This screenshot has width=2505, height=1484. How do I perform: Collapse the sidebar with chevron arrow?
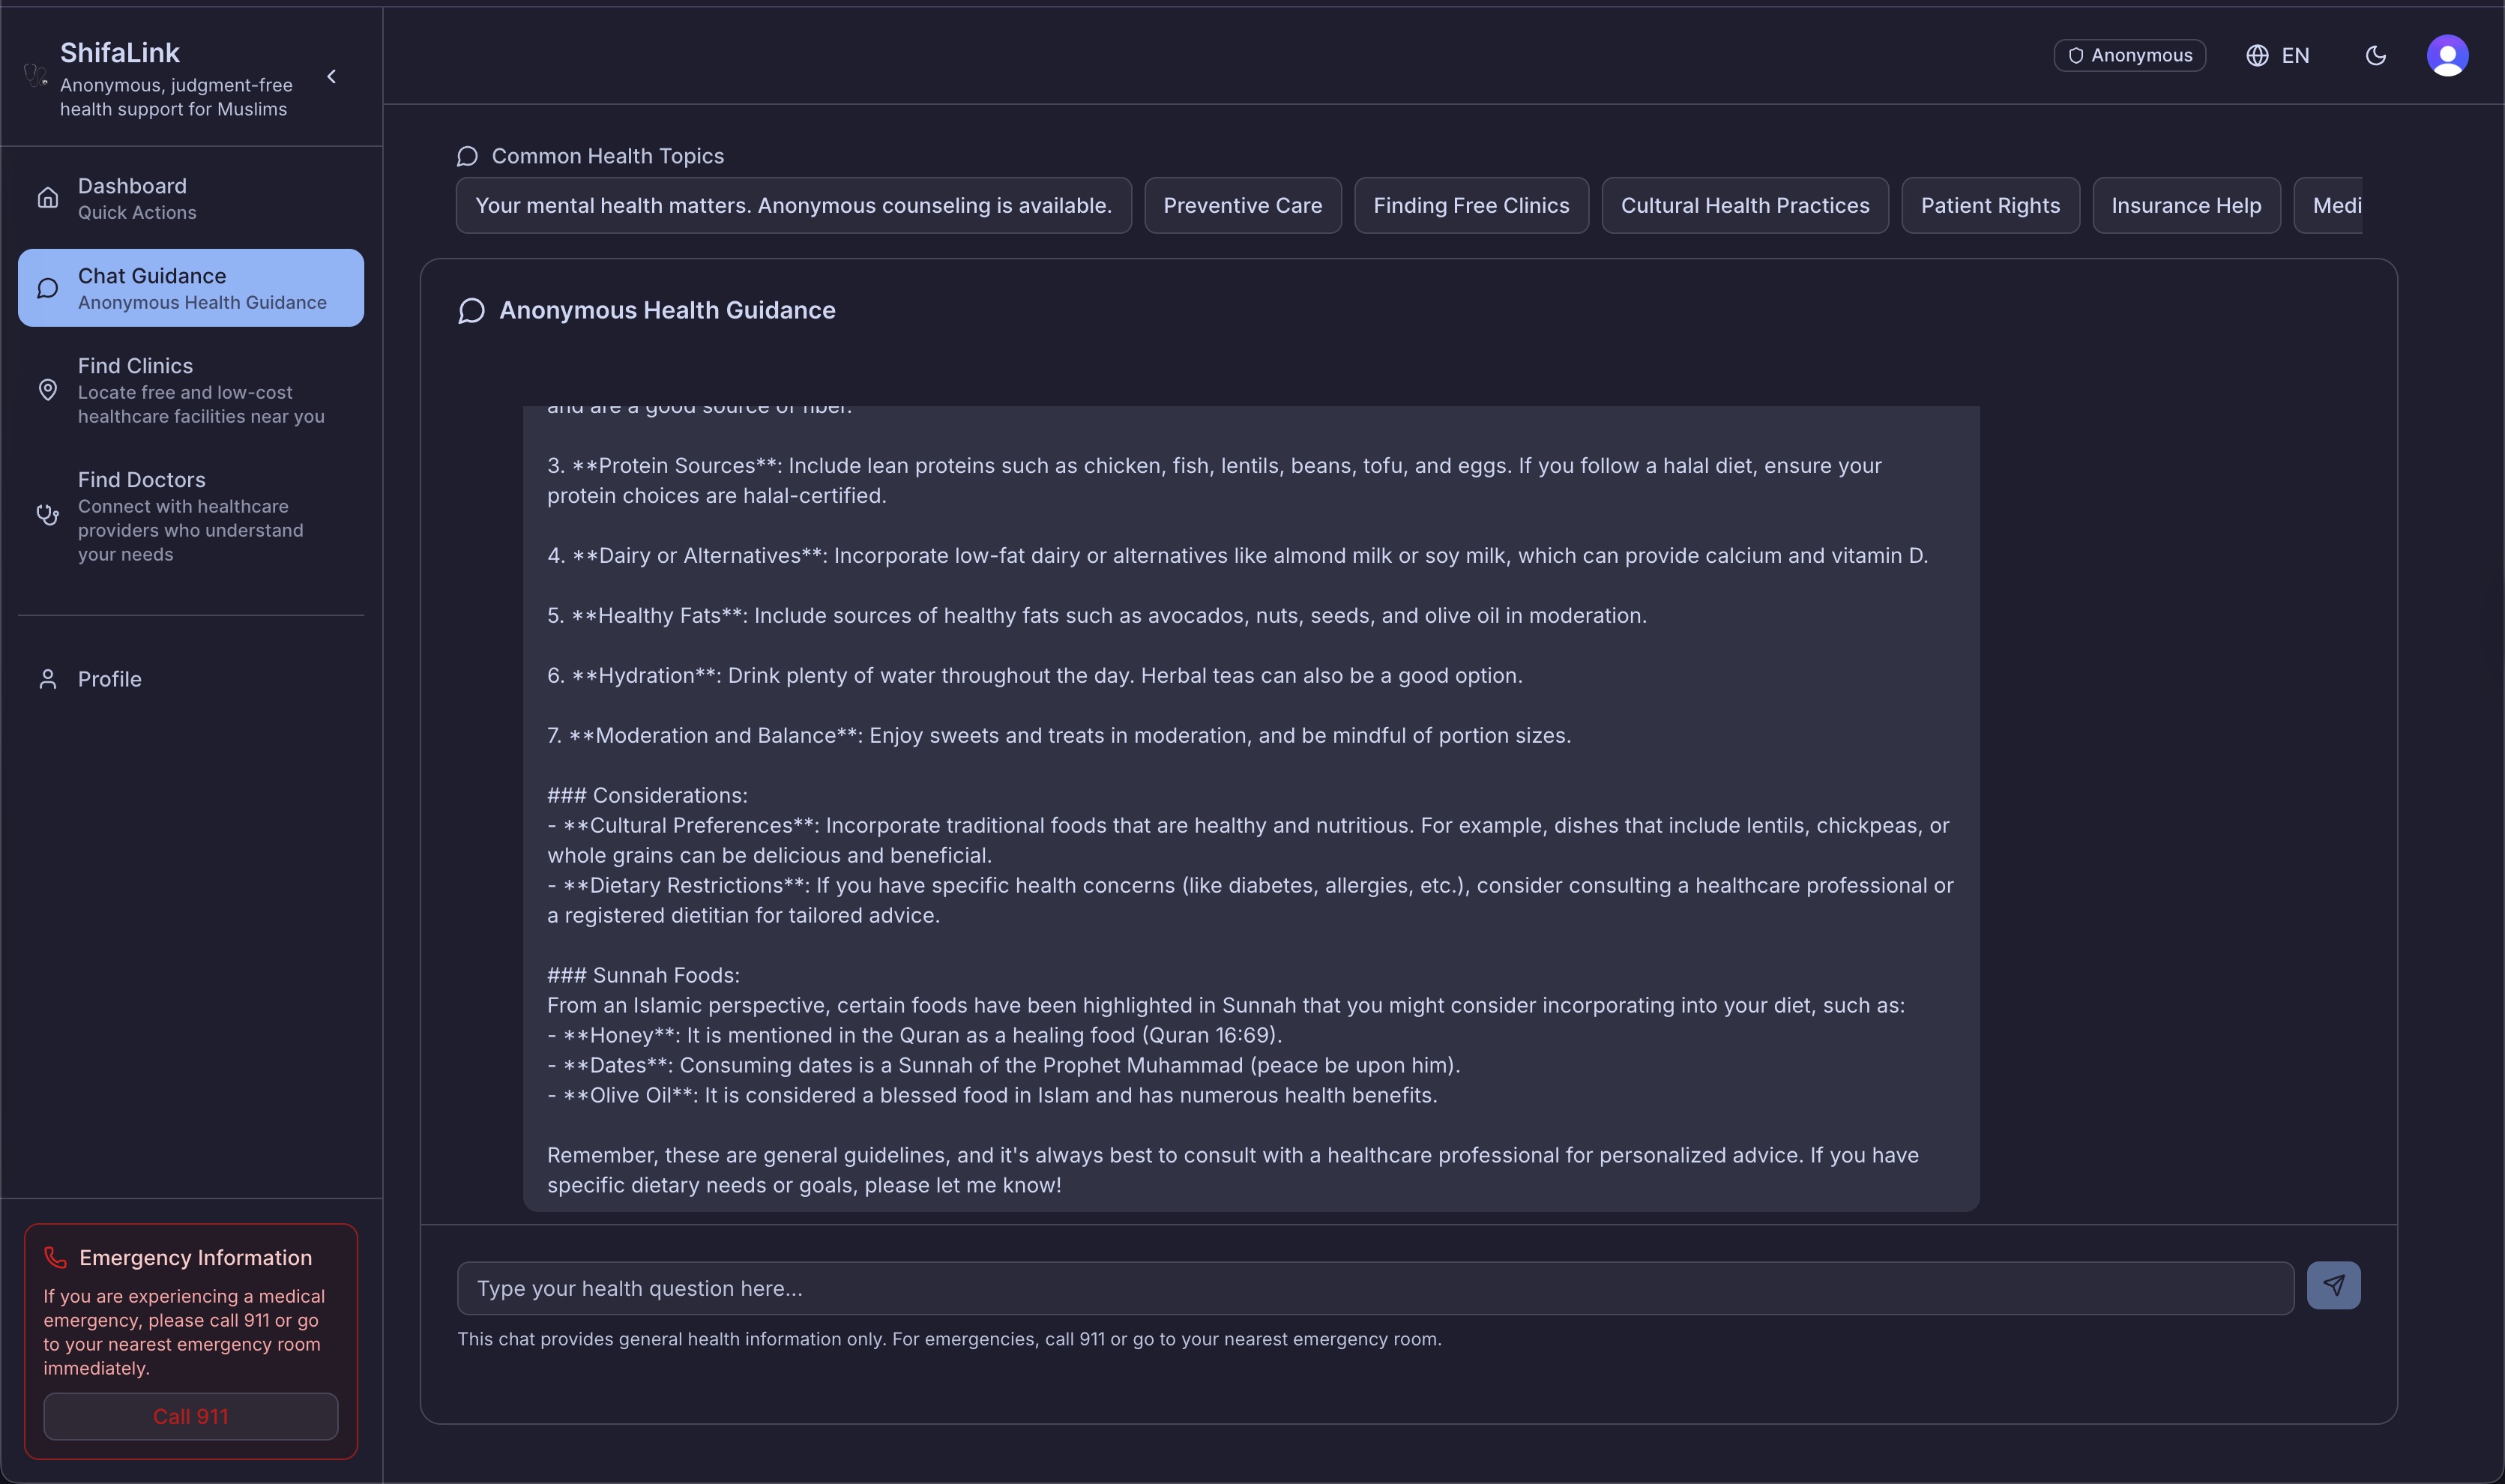[x=332, y=77]
